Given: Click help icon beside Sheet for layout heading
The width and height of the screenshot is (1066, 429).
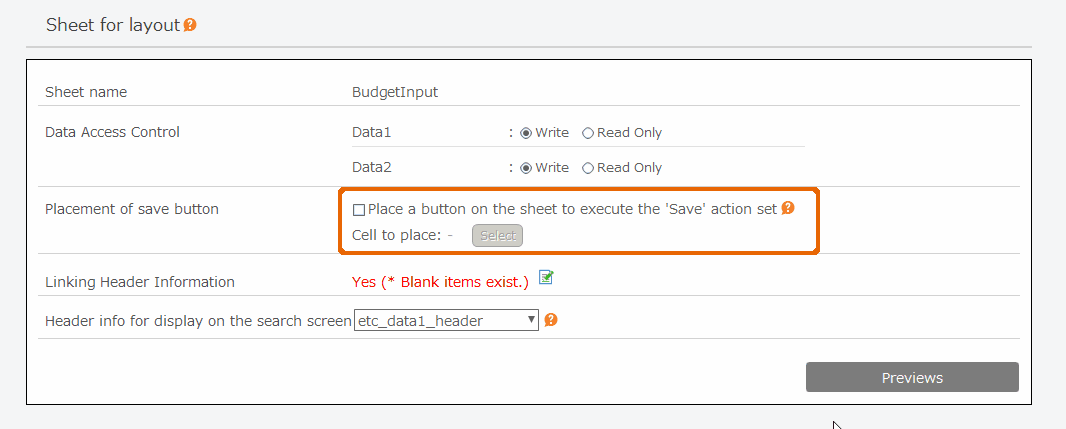Looking at the screenshot, I should [190, 25].
